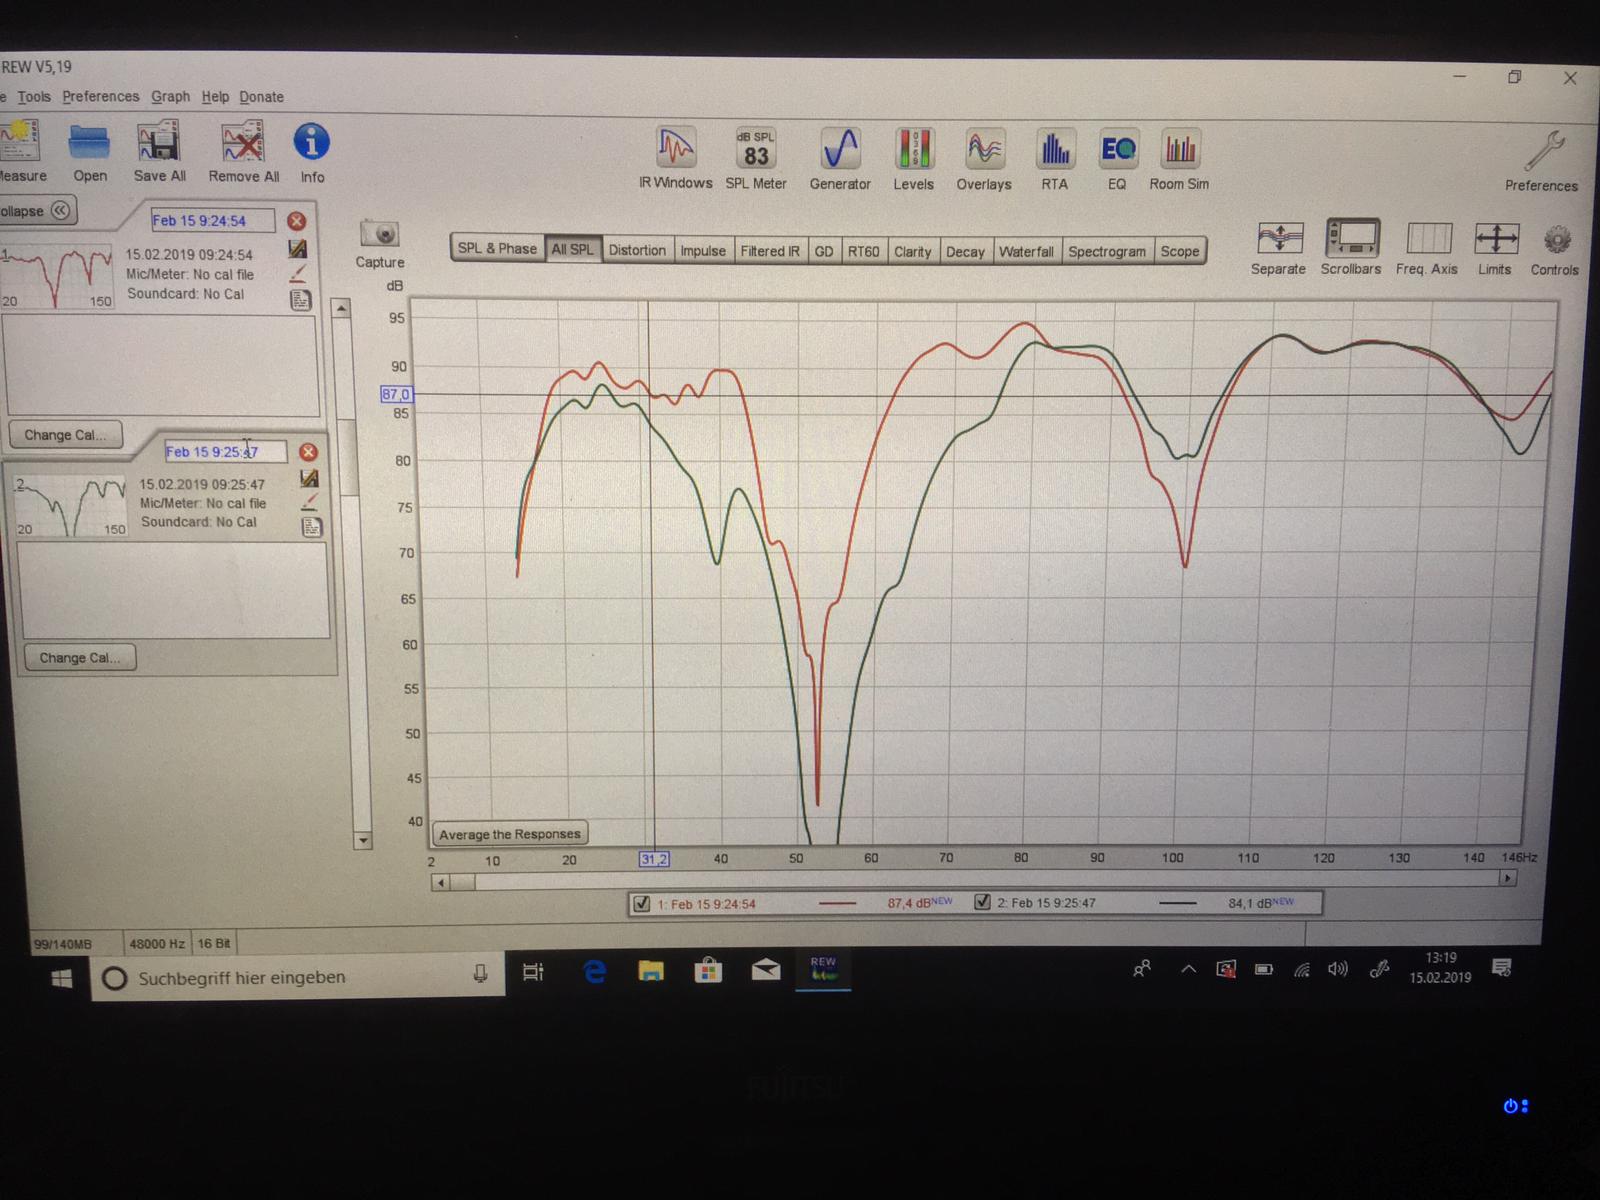Click the horizontal scrollbar right arrow
The width and height of the screenshot is (1600, 1200).
tap(1508, 878)
